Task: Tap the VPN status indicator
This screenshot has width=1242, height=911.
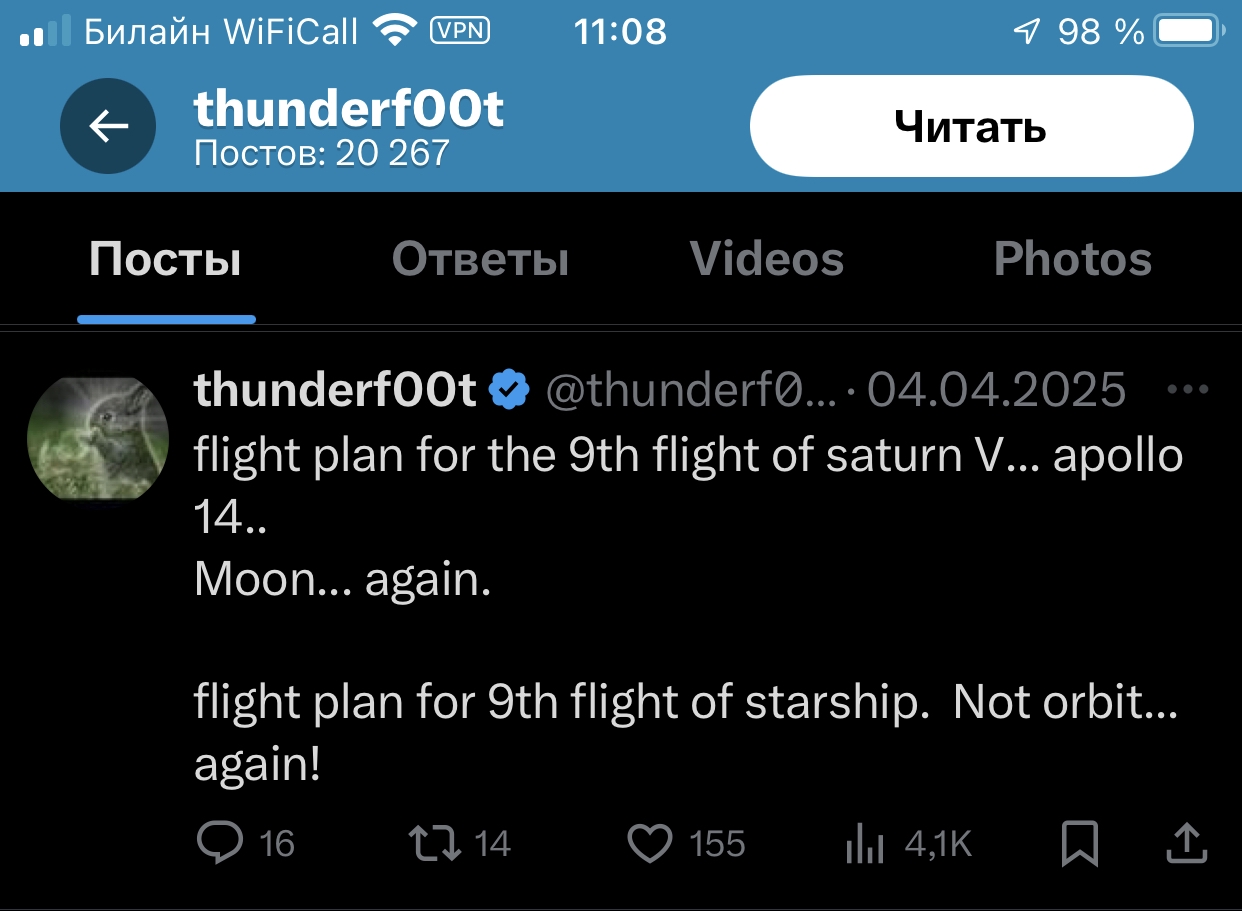Action: pyautogui.click(x=460, y=31)
